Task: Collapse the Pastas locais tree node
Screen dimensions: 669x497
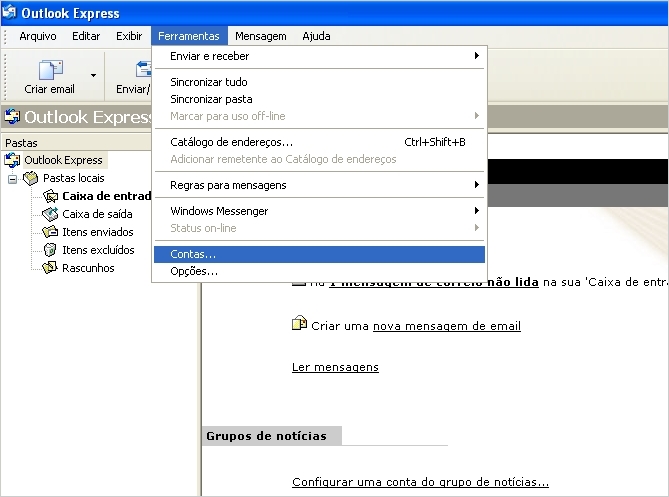Action: click(13, 178)
